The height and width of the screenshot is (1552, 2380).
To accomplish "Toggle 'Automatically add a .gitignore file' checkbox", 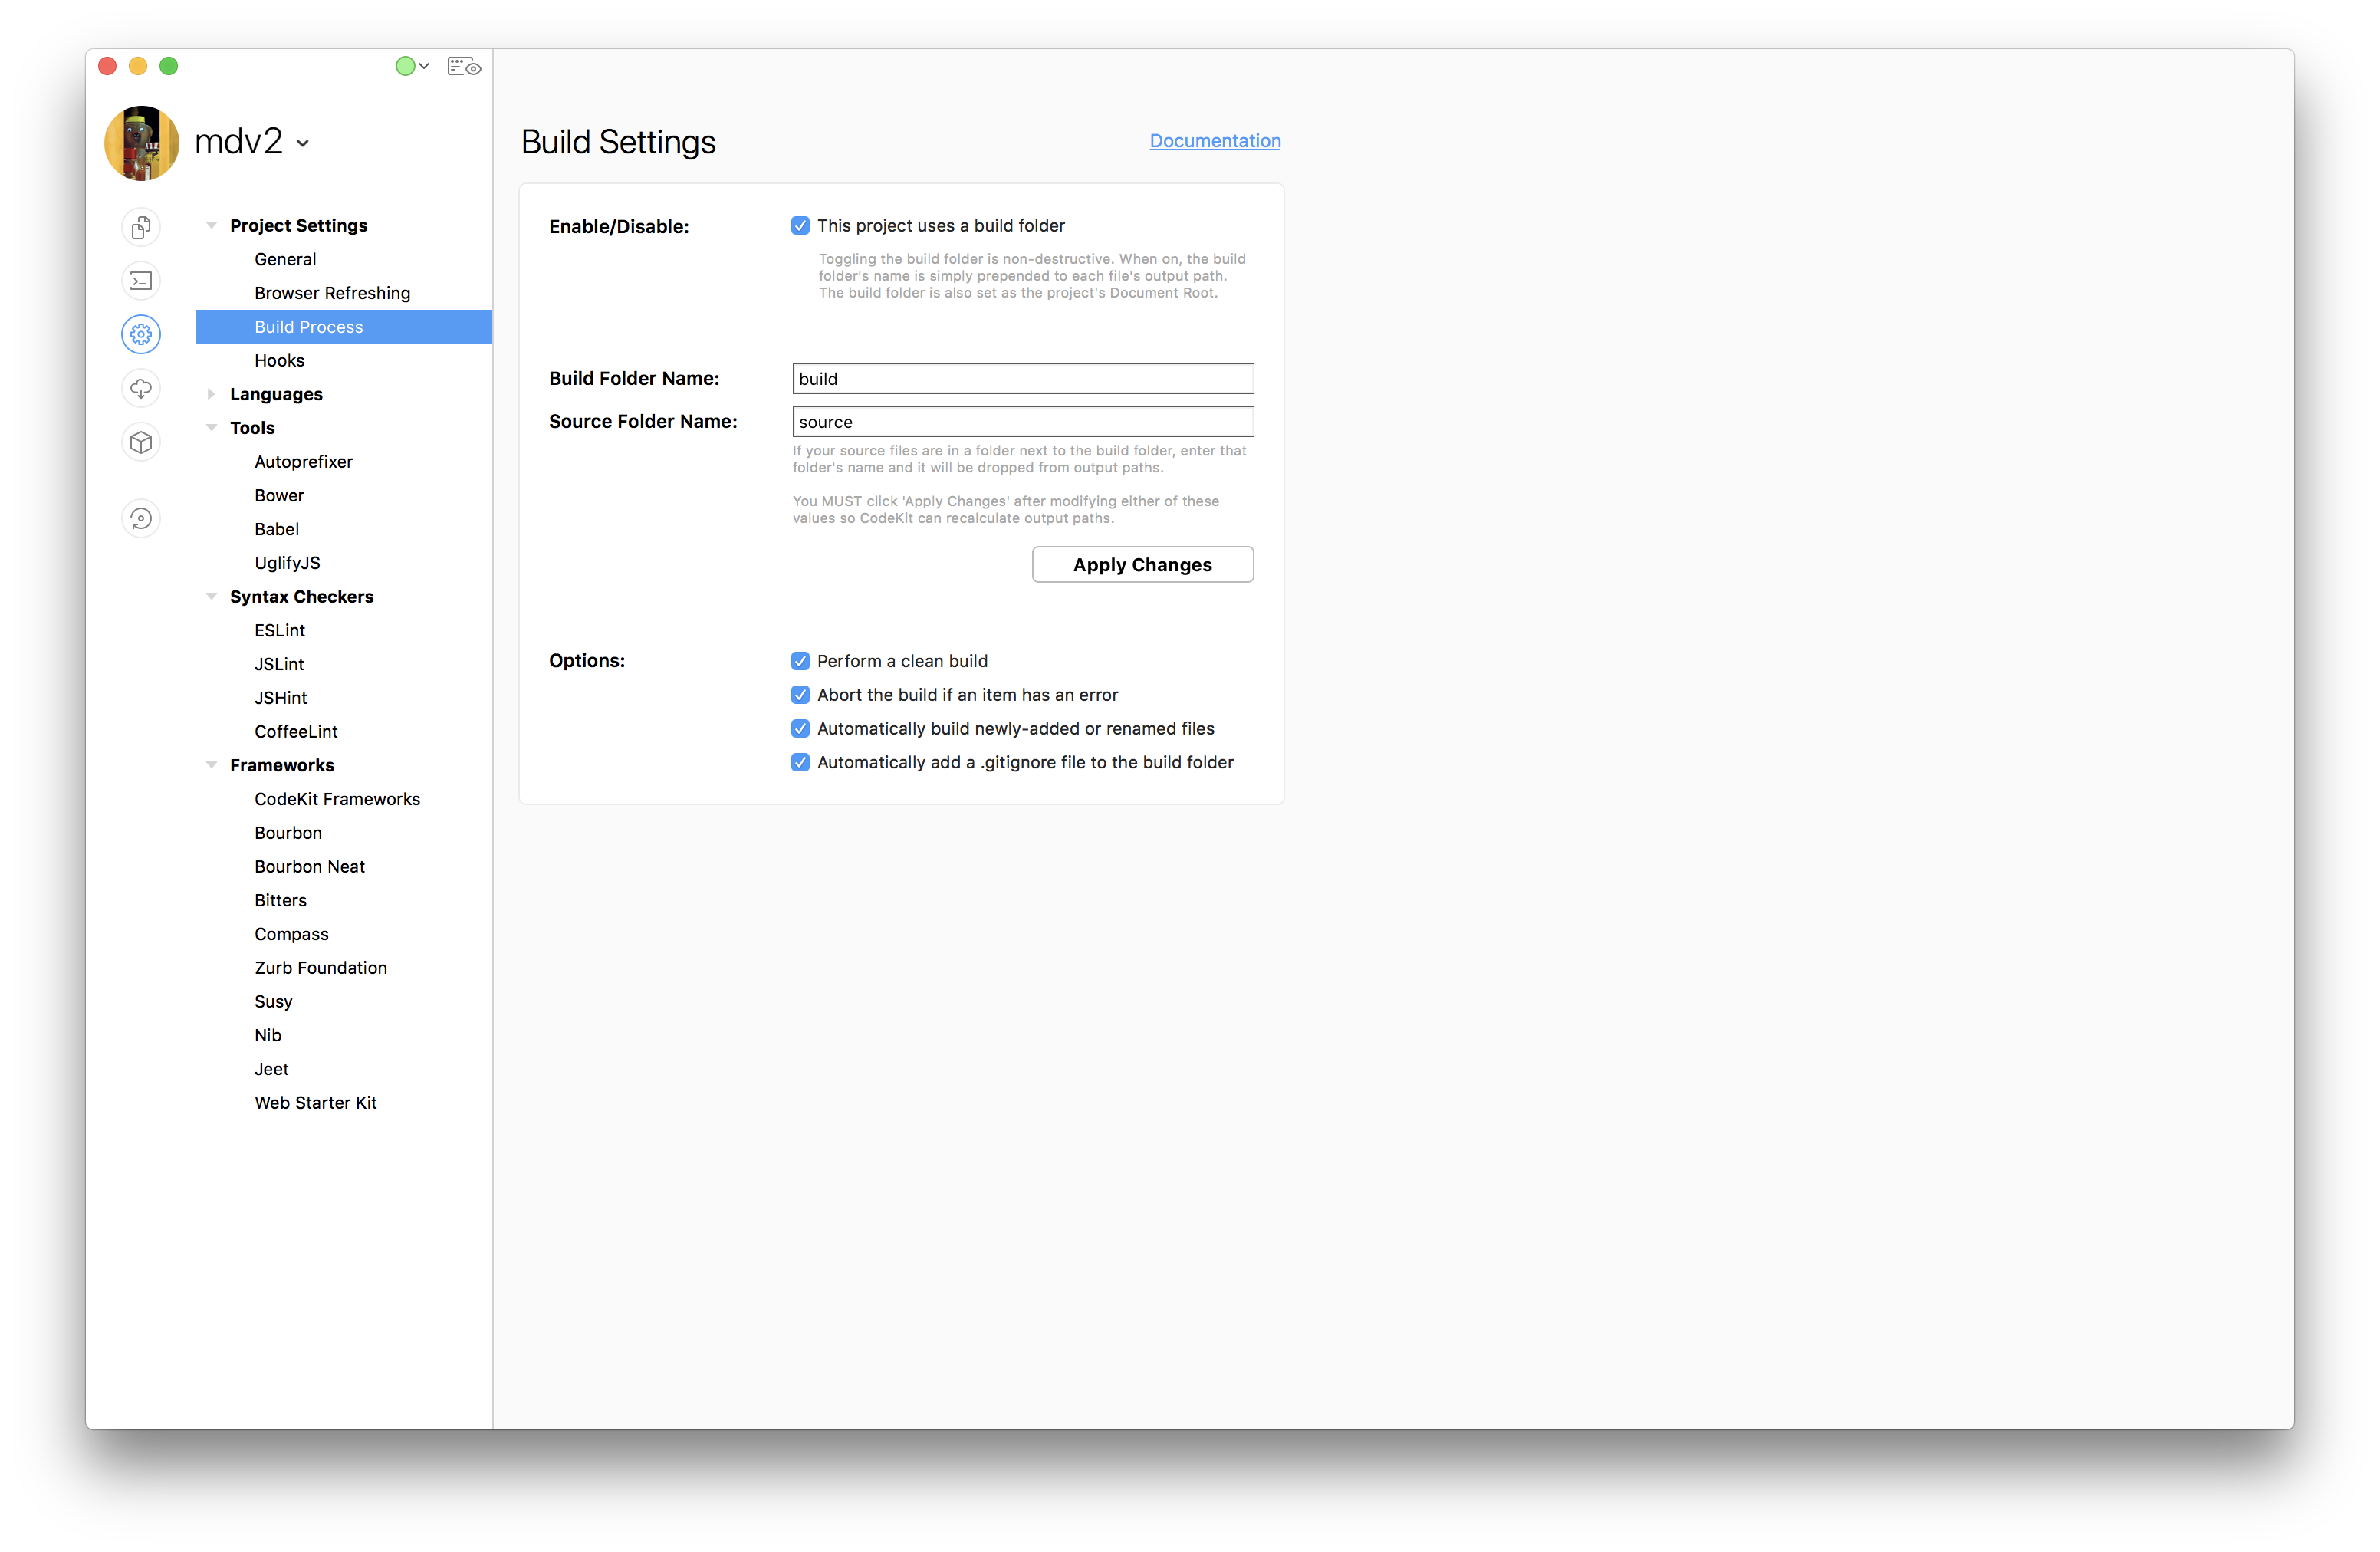I will coord(800,762).
